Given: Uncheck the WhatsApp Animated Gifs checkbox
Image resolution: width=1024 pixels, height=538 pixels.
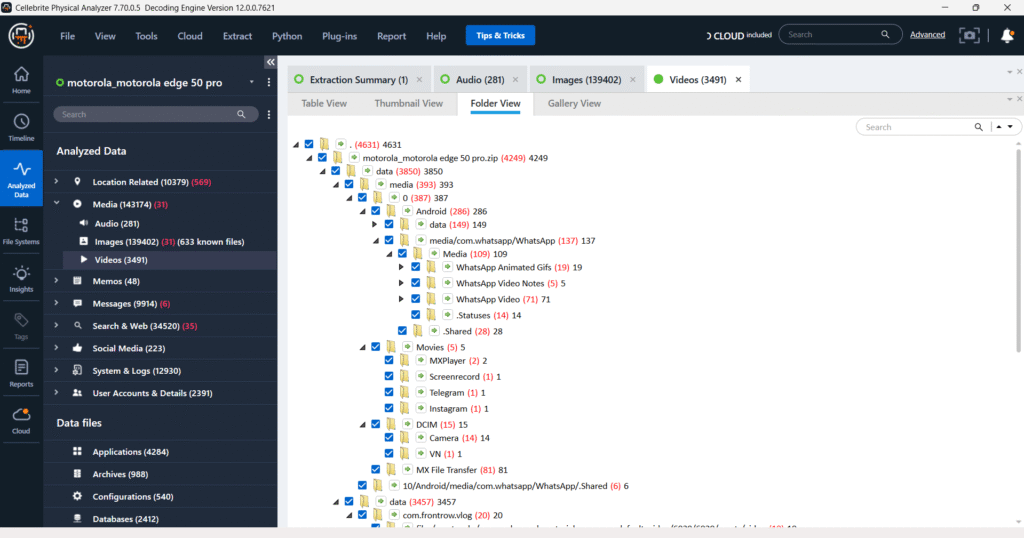Looking at the screenshot, I should [415, 267].
